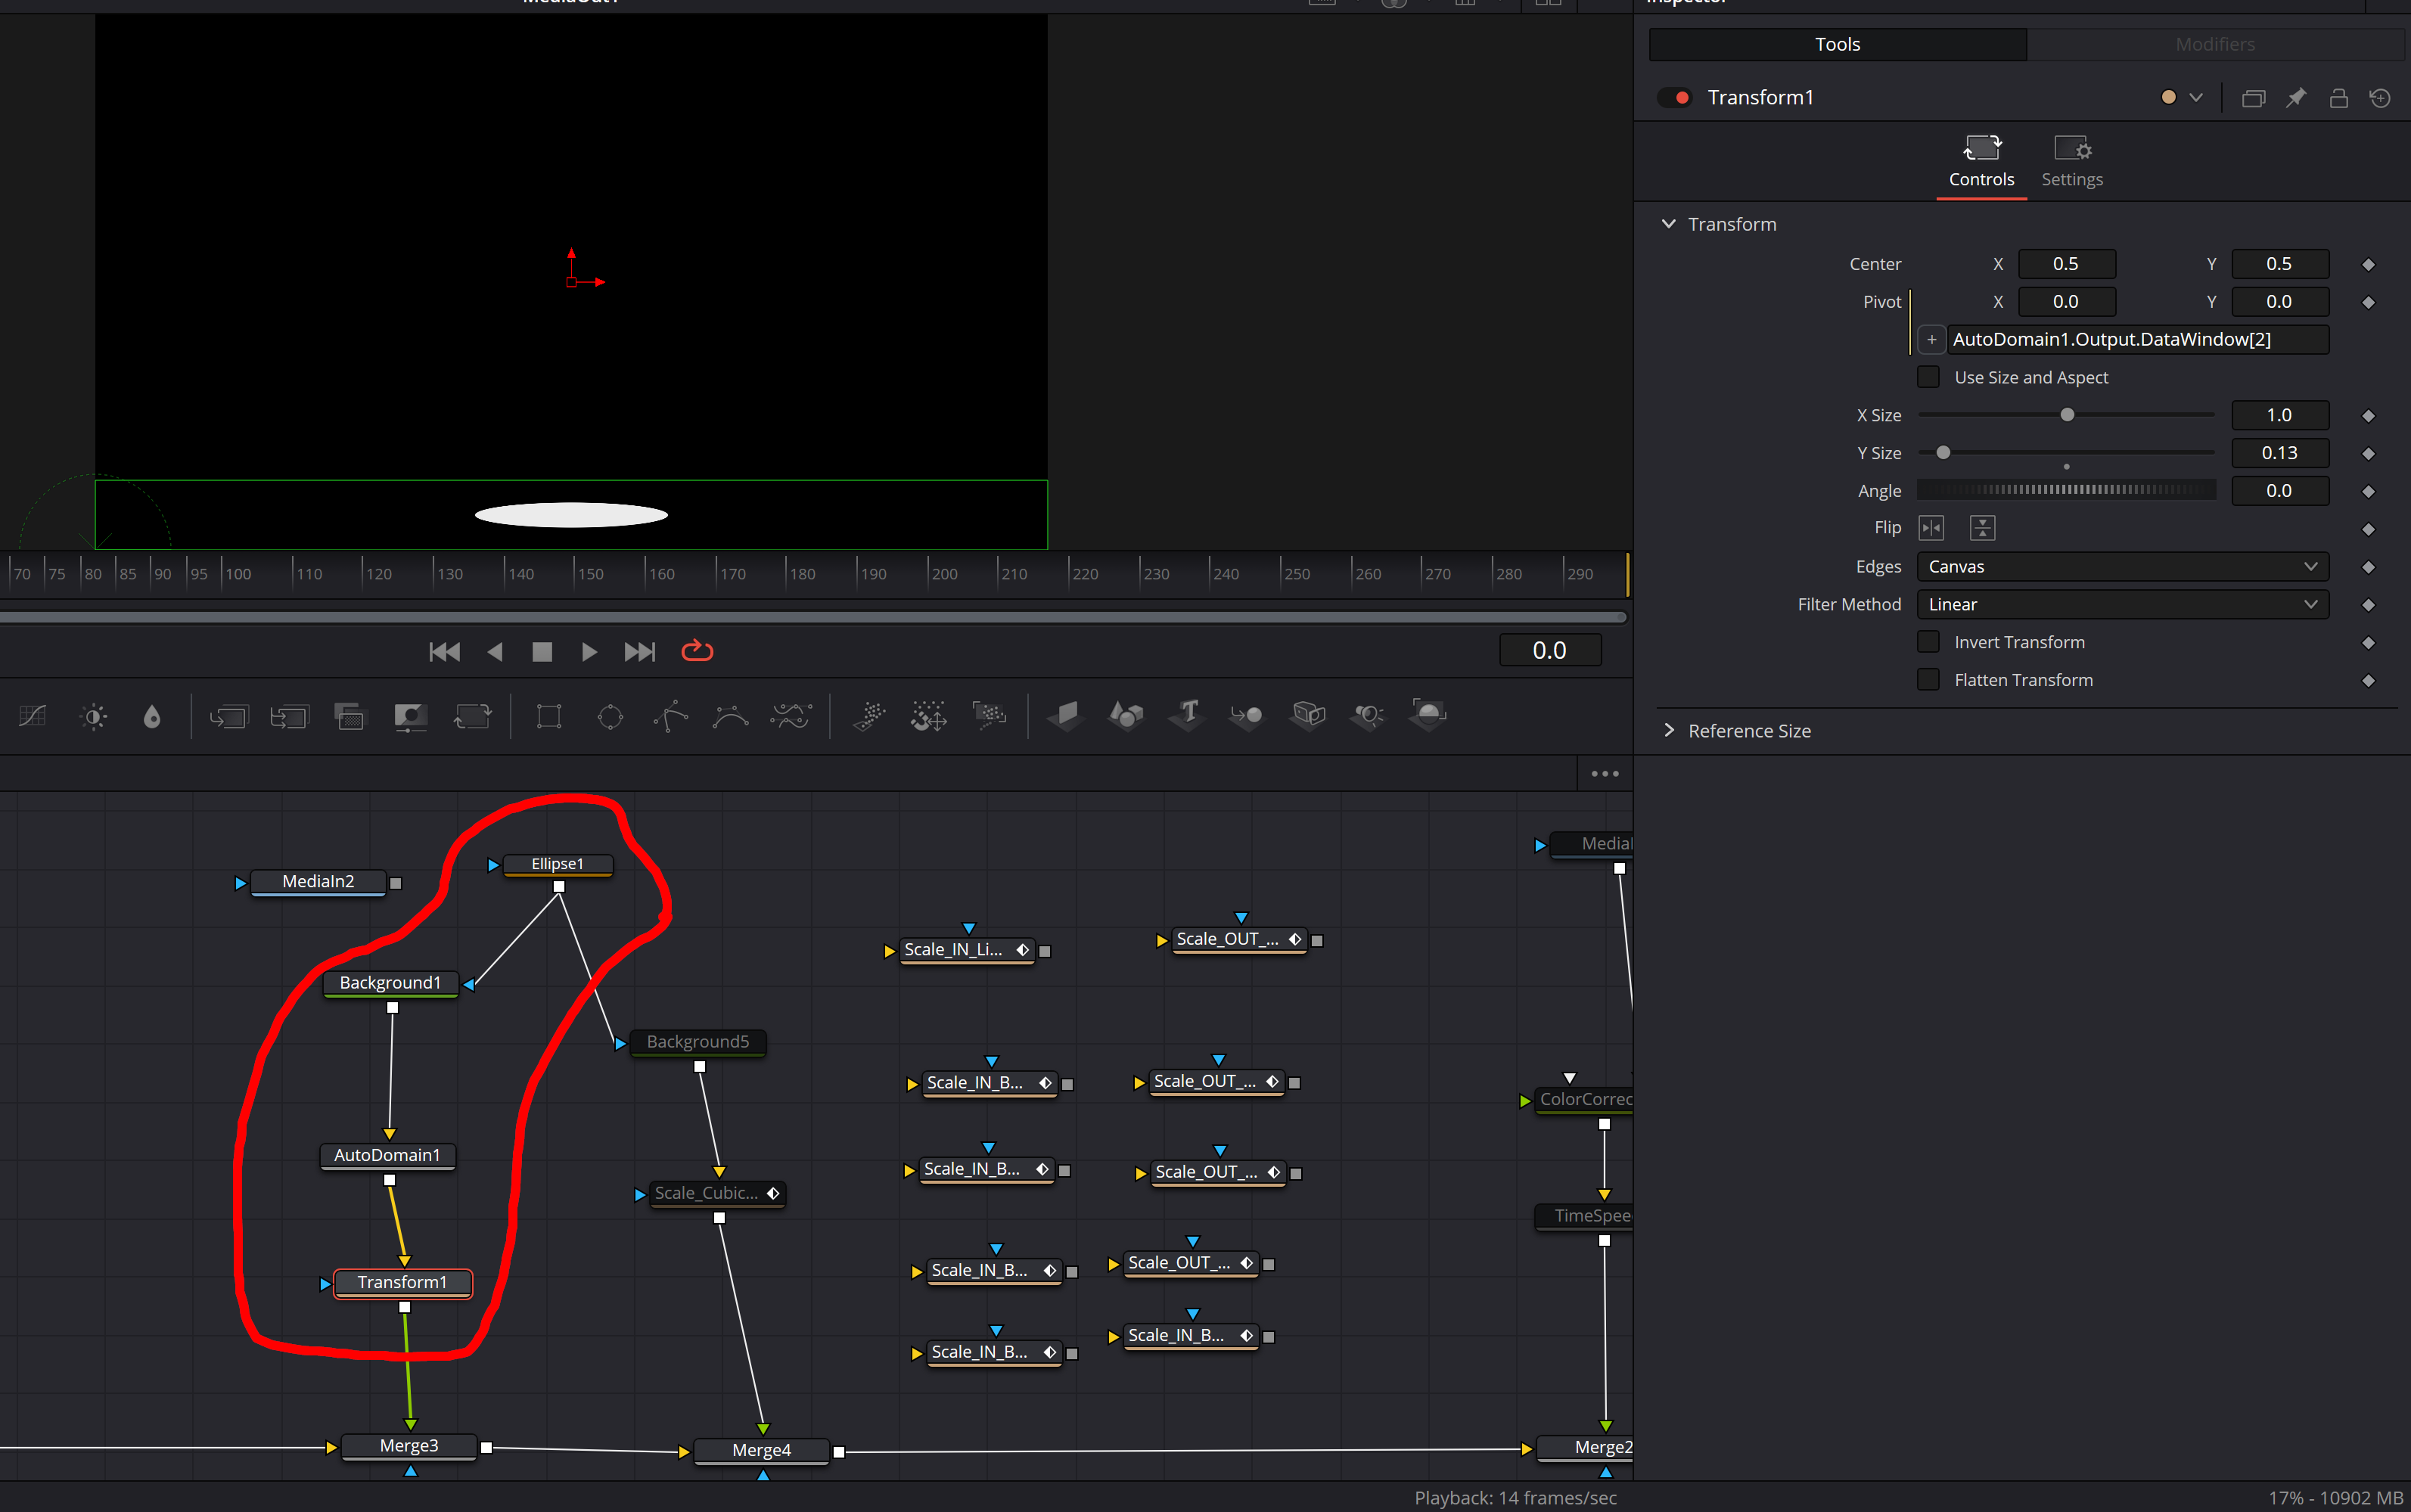Select the Ellipse mask tool
Image resolution: width=2411 pixels, height=1512 pixels.
click(x=610, y=716)
